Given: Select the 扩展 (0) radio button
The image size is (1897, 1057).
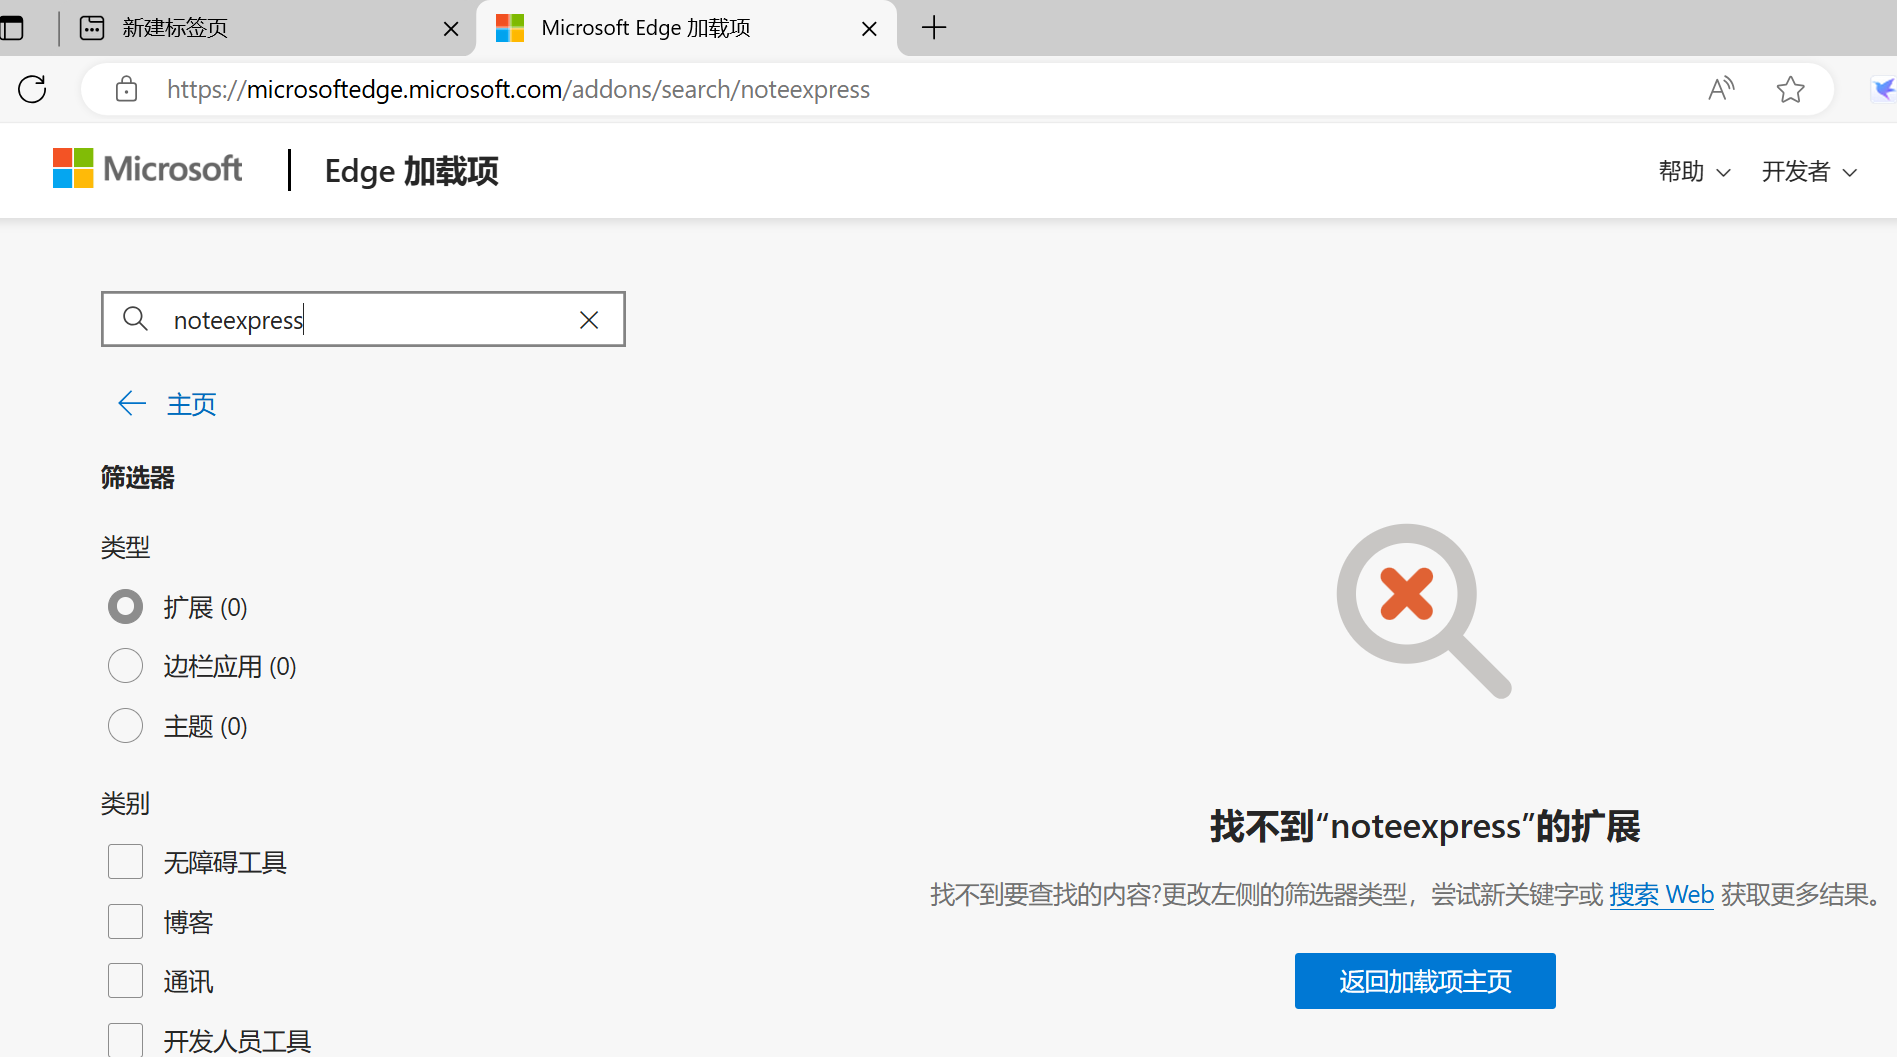Looking at the screenshot, I should point(125,606).
